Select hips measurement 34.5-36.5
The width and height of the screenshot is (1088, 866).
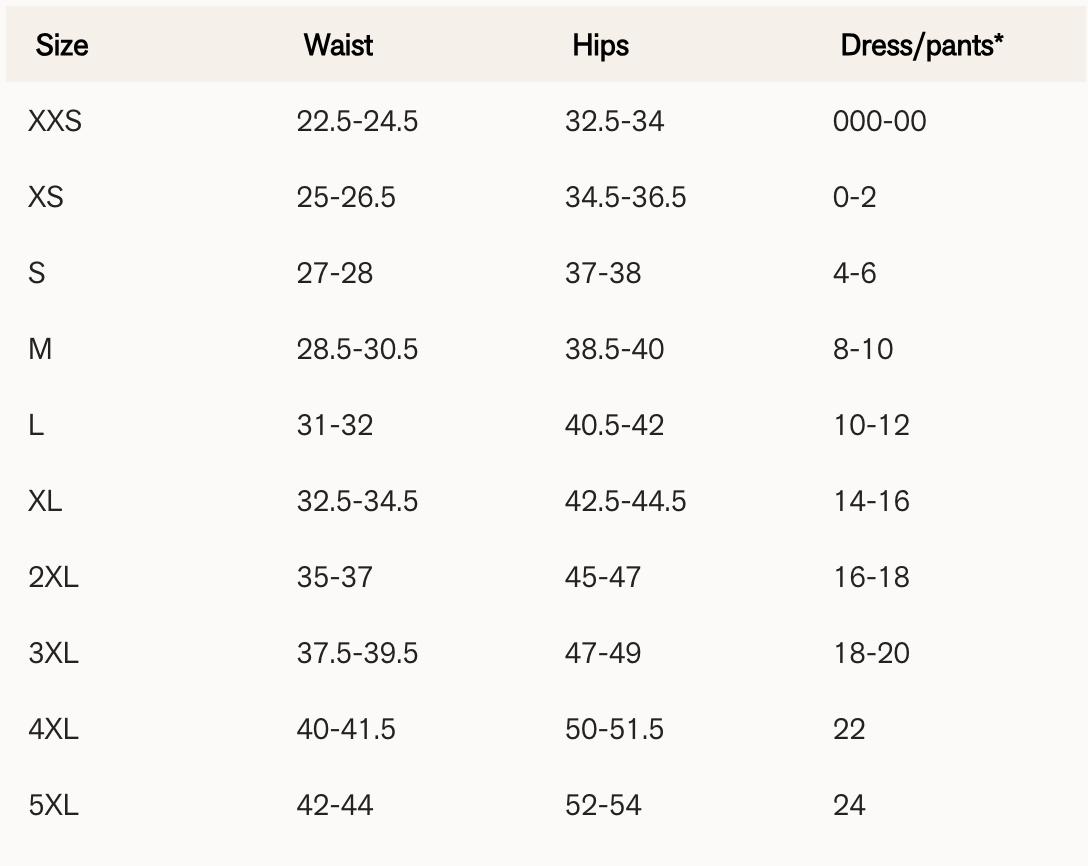(625, 197)
